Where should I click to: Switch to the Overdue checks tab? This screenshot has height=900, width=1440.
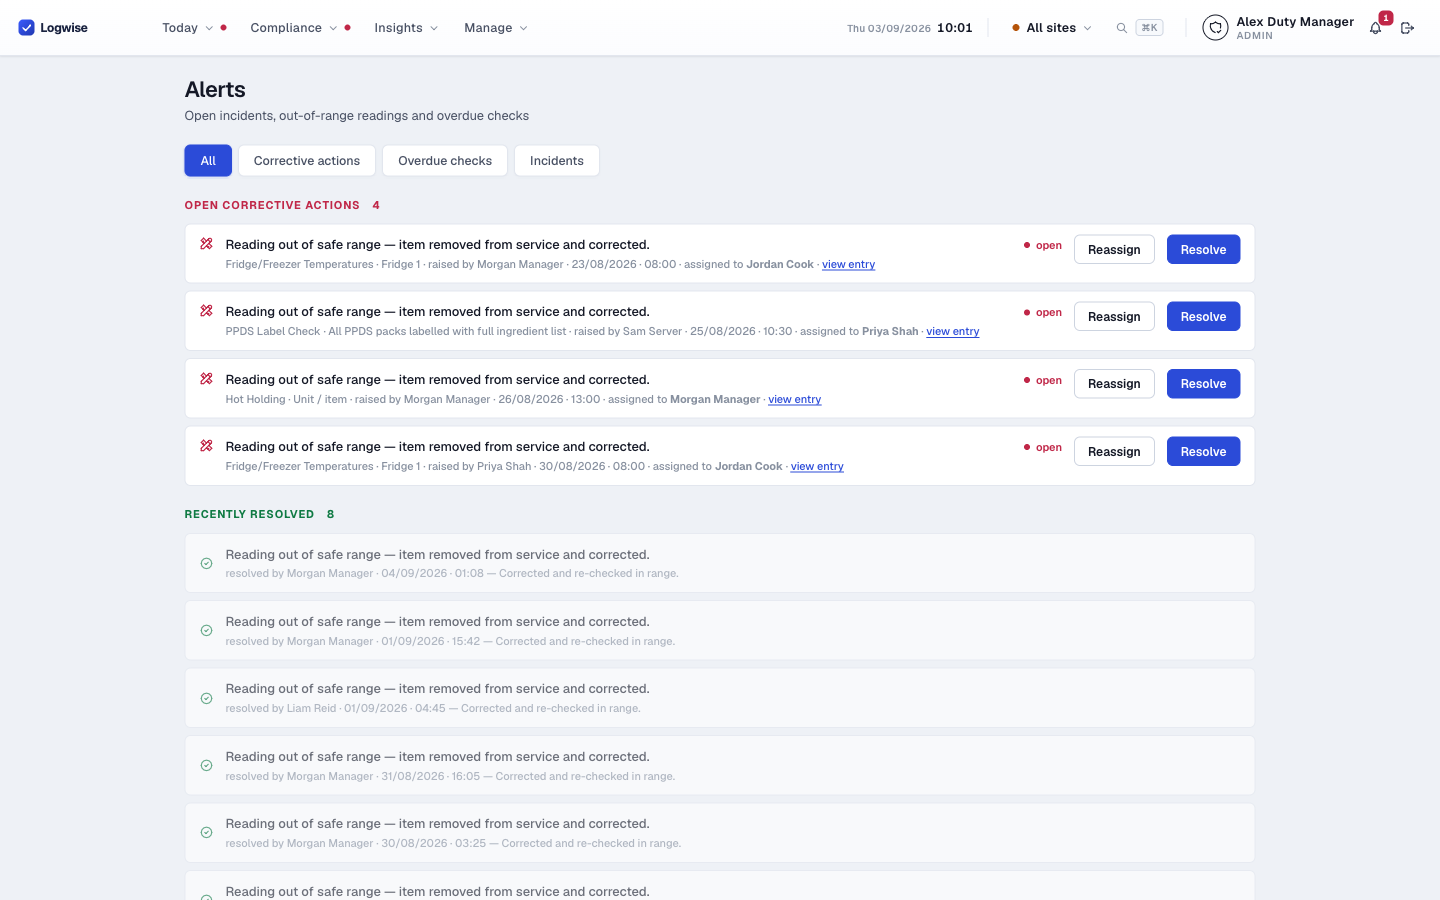pos(445,161)
